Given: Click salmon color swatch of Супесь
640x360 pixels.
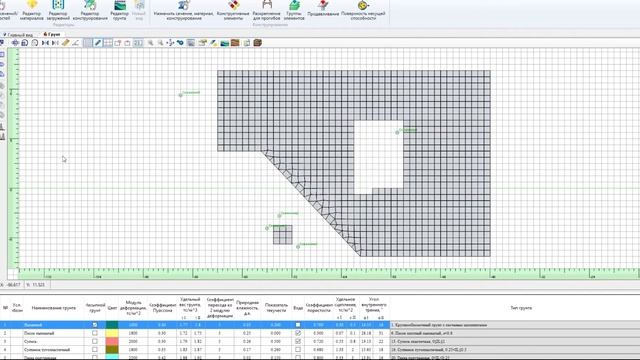Looking at the screenshot, I should tap(112, 341).
